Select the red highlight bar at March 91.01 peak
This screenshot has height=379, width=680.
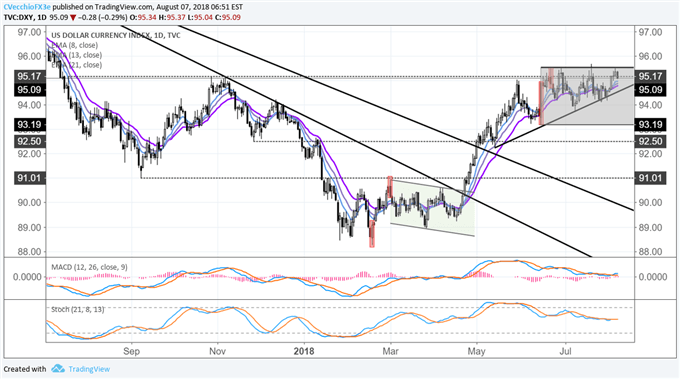pos(390,187)
